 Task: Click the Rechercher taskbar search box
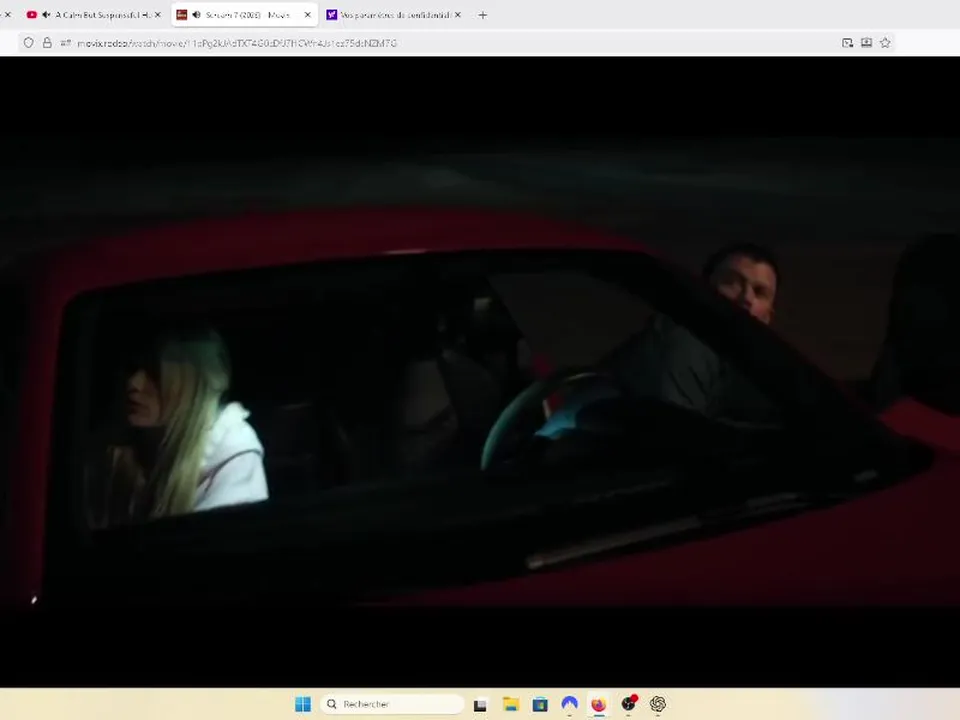tap(392, 704)
